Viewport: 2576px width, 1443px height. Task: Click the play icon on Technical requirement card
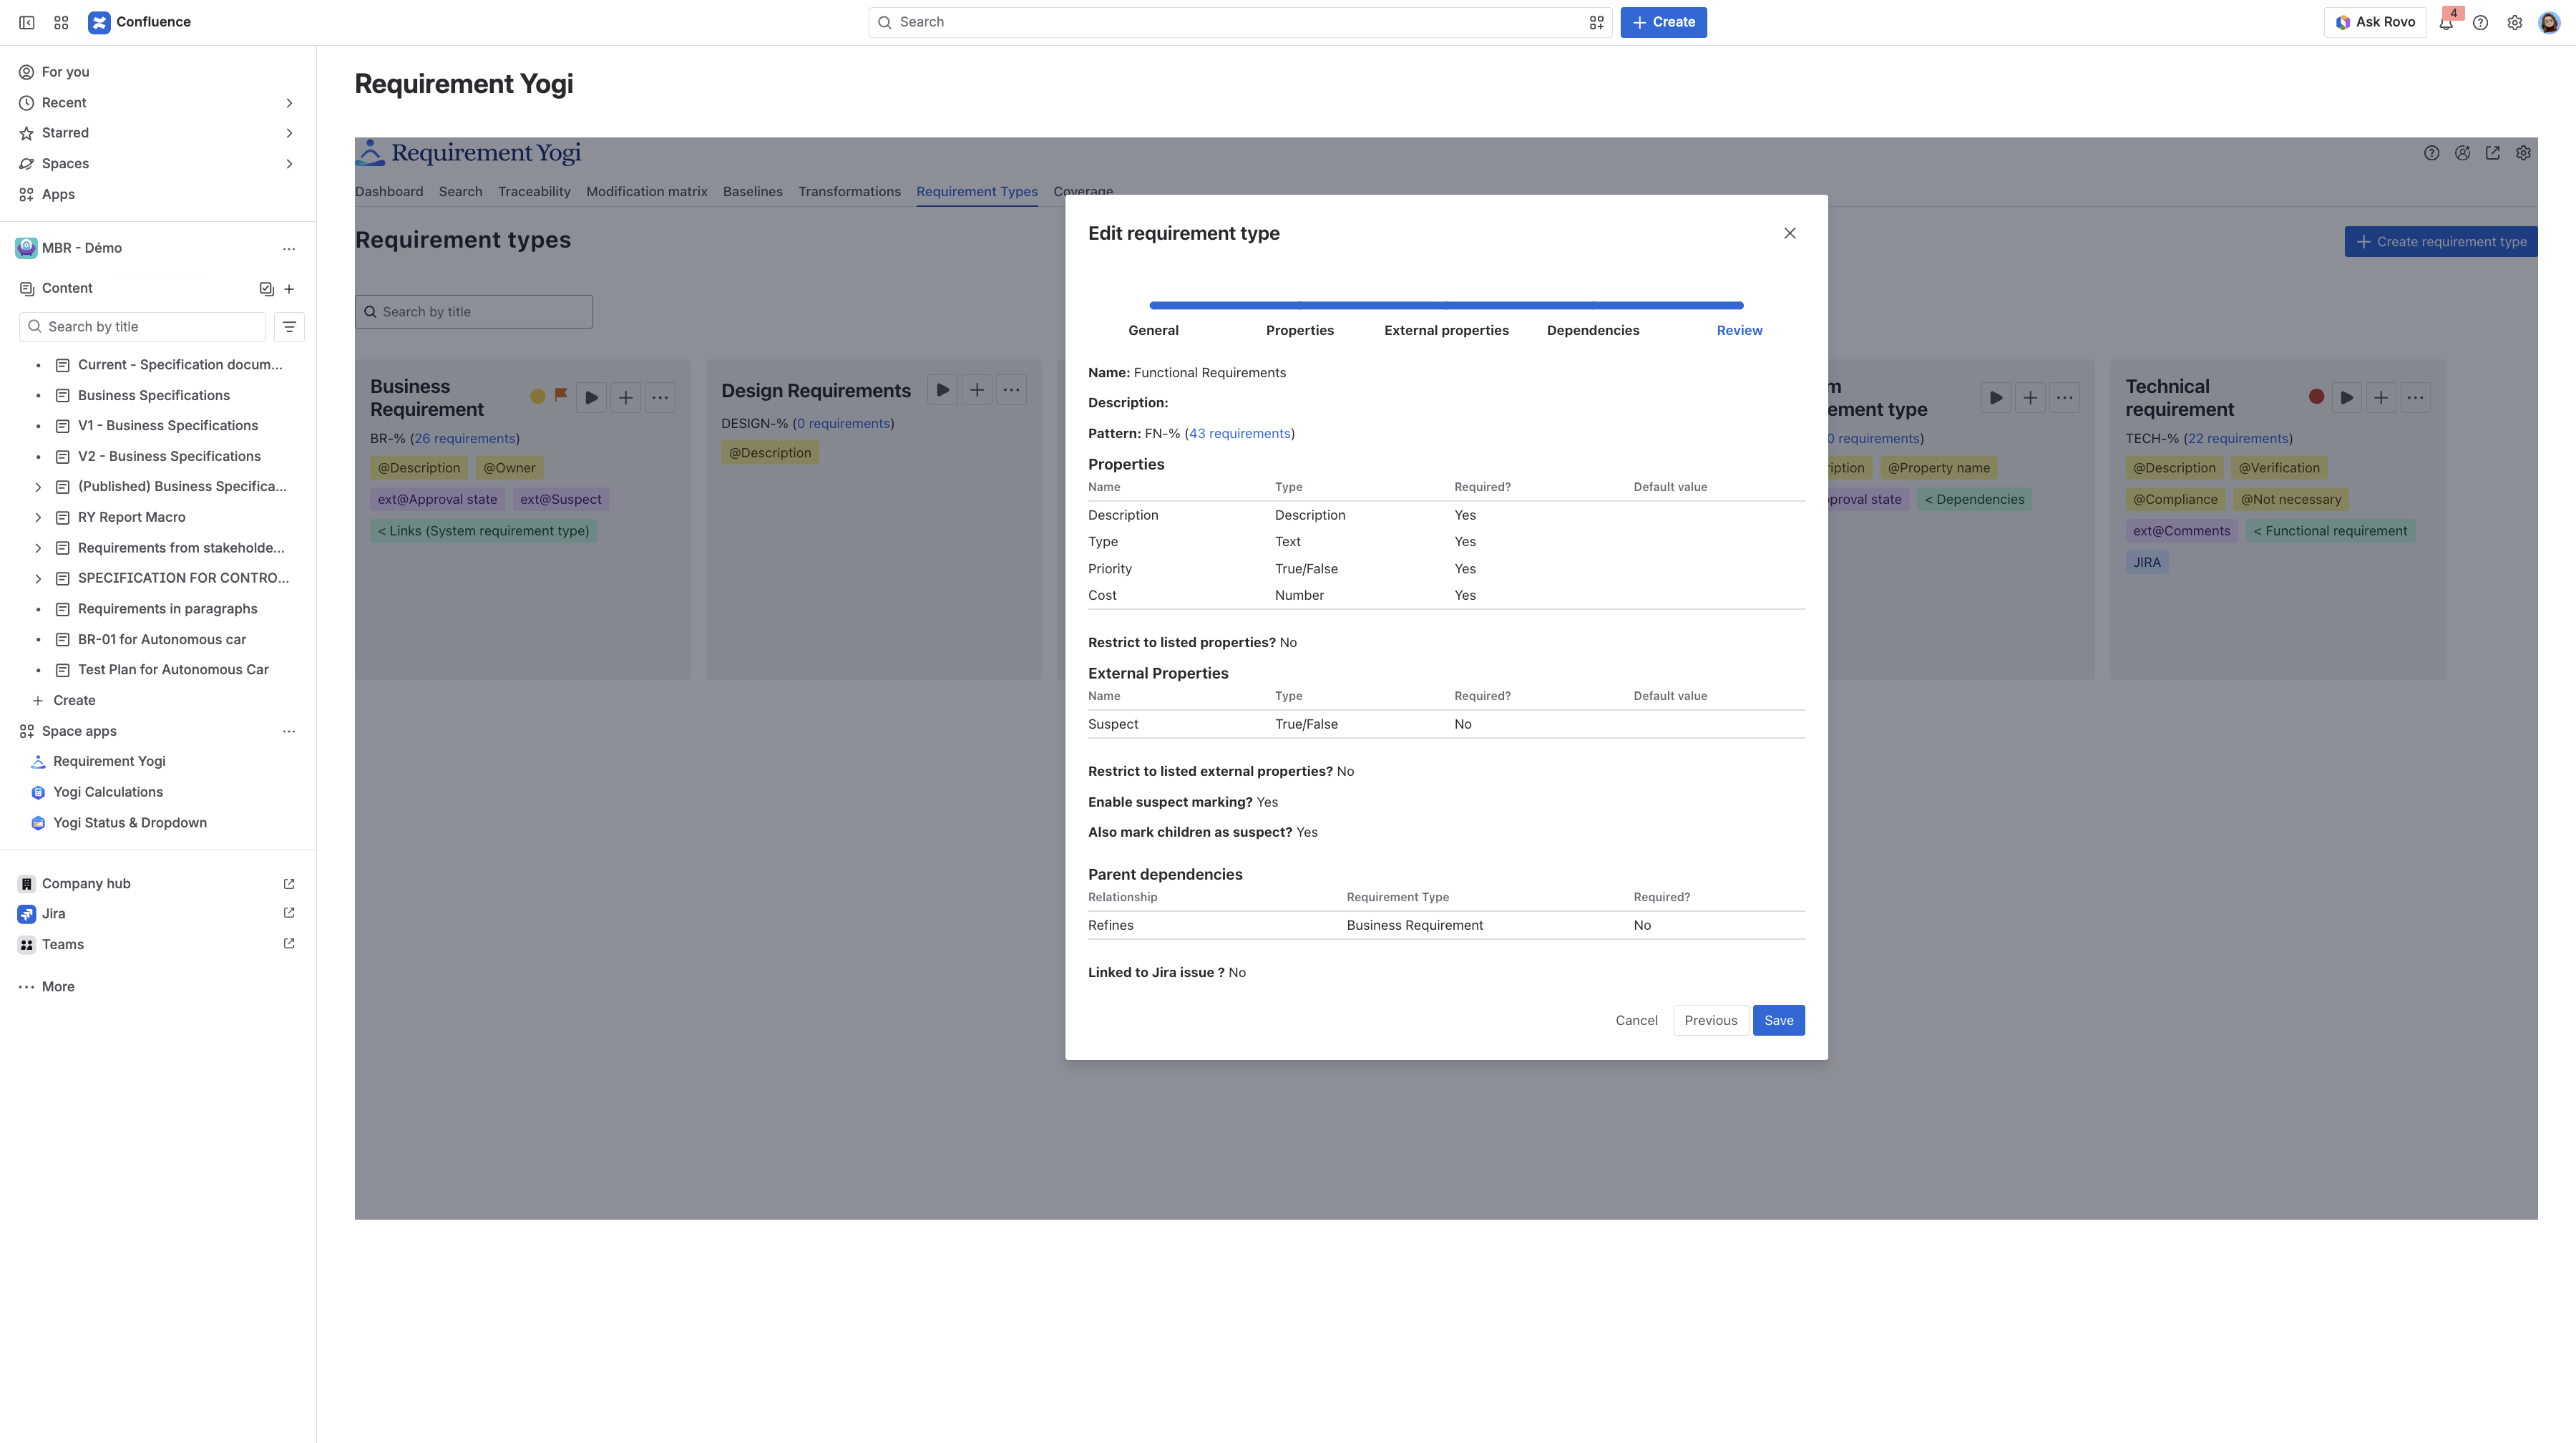pos(2346,398)
